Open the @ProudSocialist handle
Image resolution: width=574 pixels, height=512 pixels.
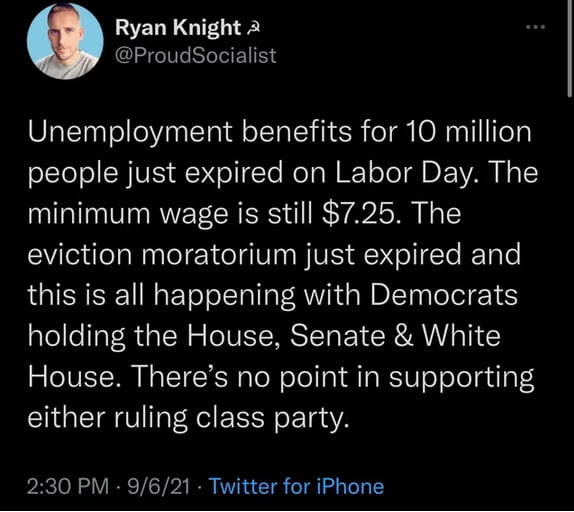tap(195, 55)
